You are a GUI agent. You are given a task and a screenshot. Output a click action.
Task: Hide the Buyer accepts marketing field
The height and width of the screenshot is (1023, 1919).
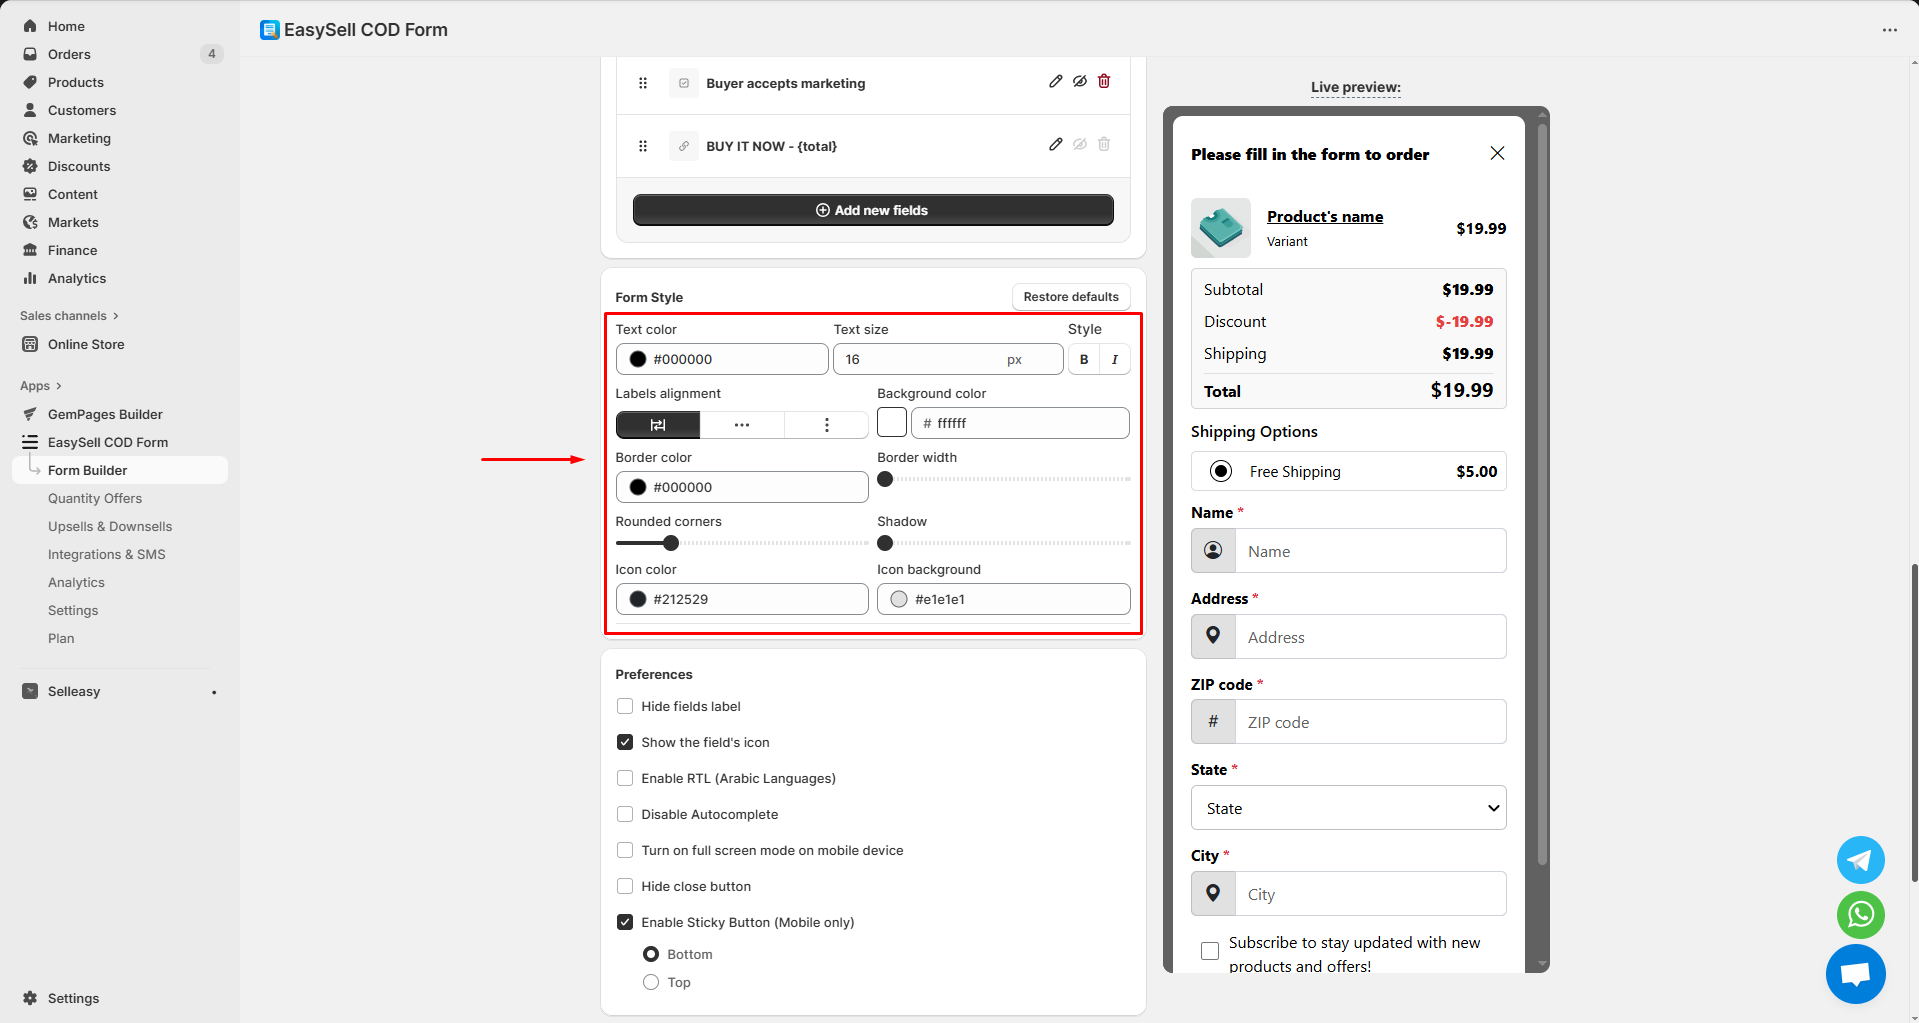[1080, 82]
